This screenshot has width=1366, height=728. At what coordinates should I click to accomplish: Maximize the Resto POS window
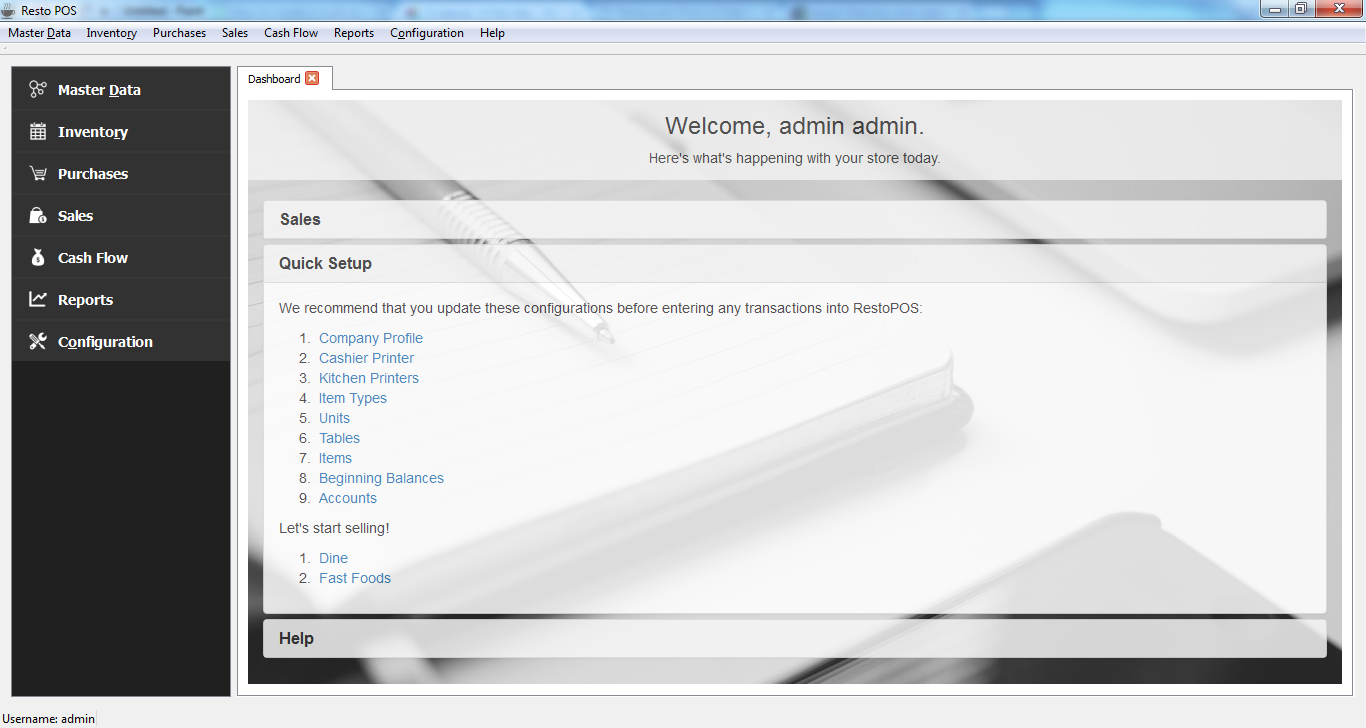click(x=1301, y=9)
